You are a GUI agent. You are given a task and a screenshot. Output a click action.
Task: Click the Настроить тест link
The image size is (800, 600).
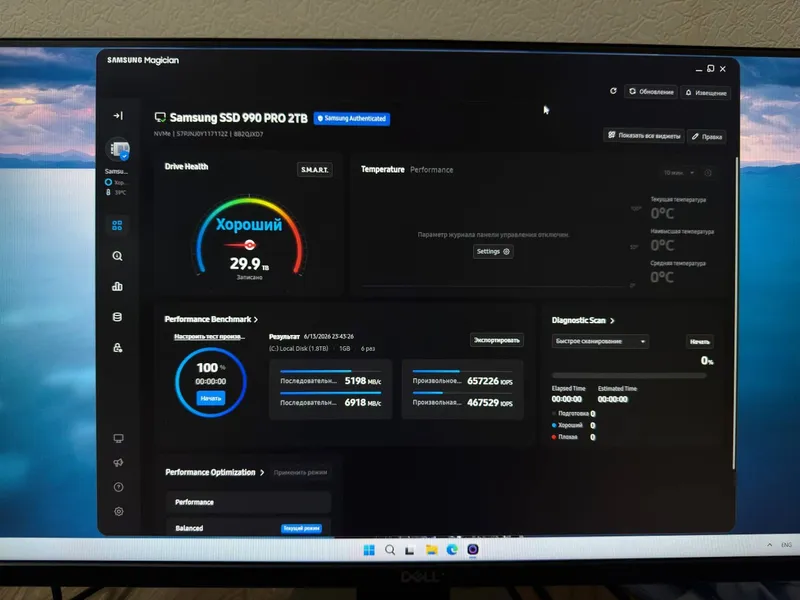point(210,337)
